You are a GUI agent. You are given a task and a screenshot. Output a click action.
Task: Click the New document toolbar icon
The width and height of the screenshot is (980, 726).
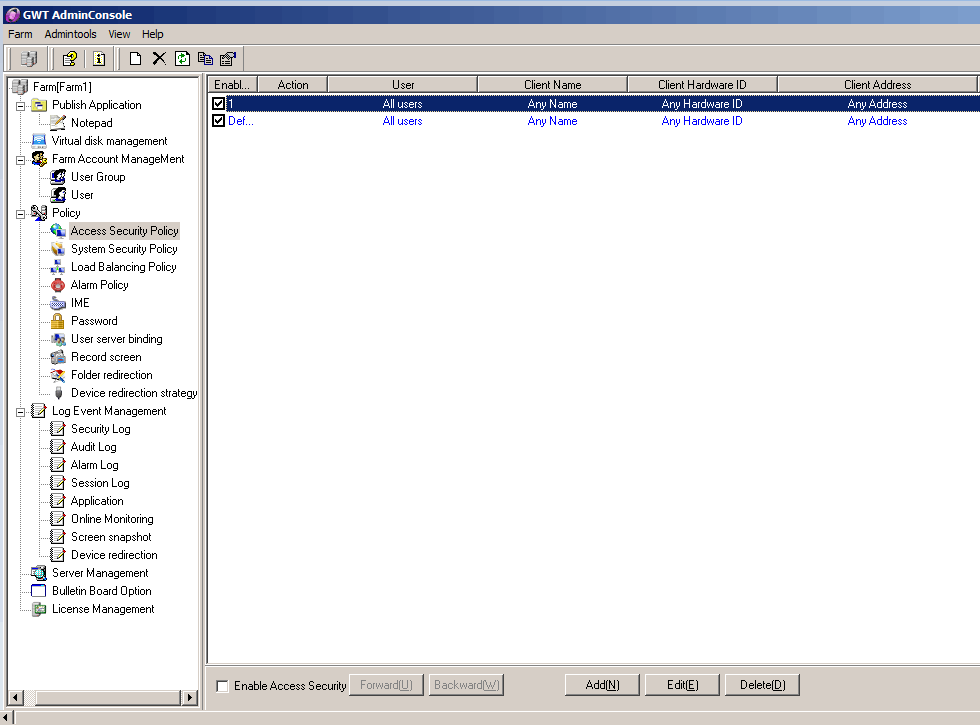(x=135, y=59)
